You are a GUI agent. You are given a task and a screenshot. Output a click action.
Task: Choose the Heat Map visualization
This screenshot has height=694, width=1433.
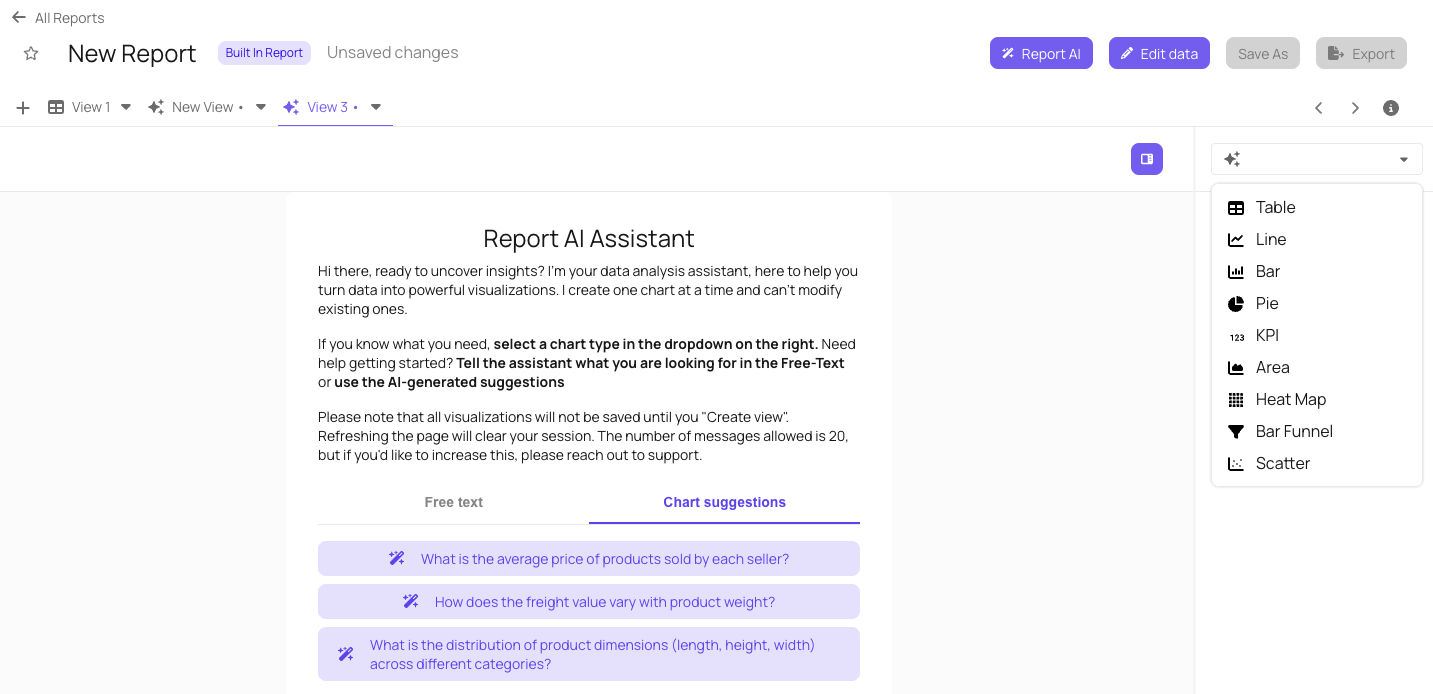(1290, 399)
